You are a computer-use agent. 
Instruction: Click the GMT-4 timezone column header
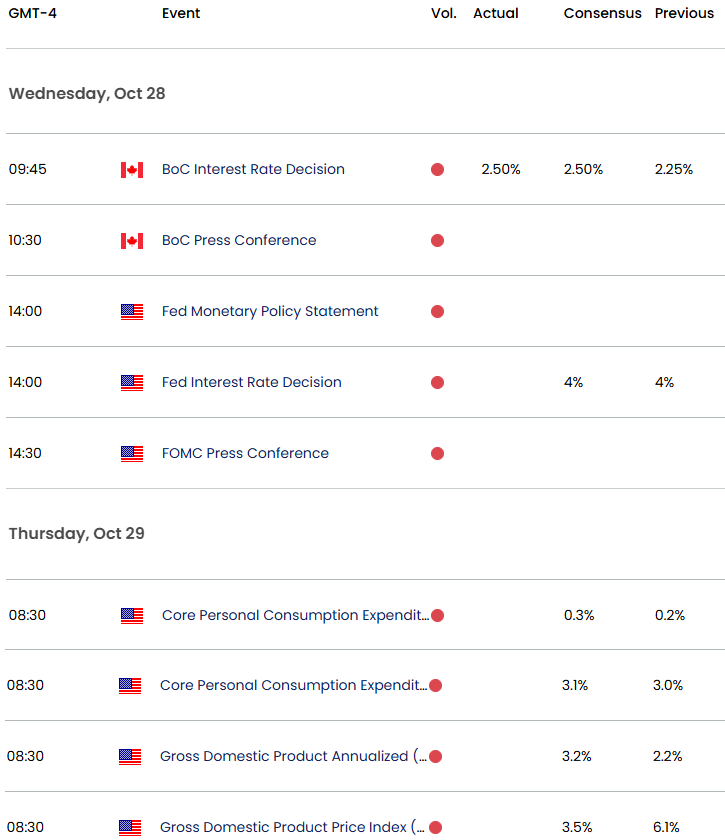pyautogui.click(x=33, y=13)
